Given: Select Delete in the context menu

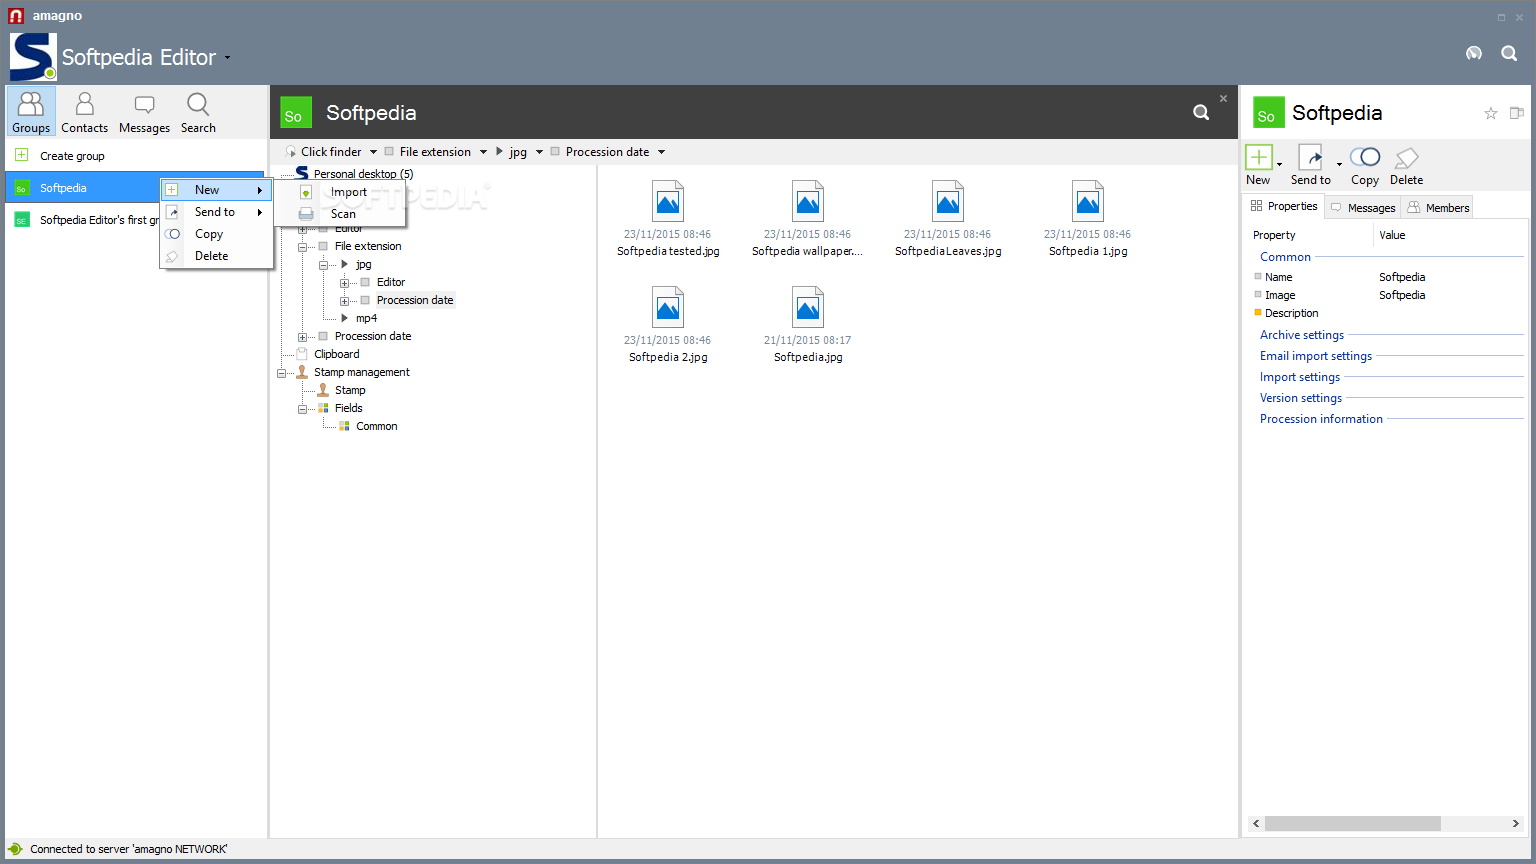Looking at the screenshot, I should 216,256.
